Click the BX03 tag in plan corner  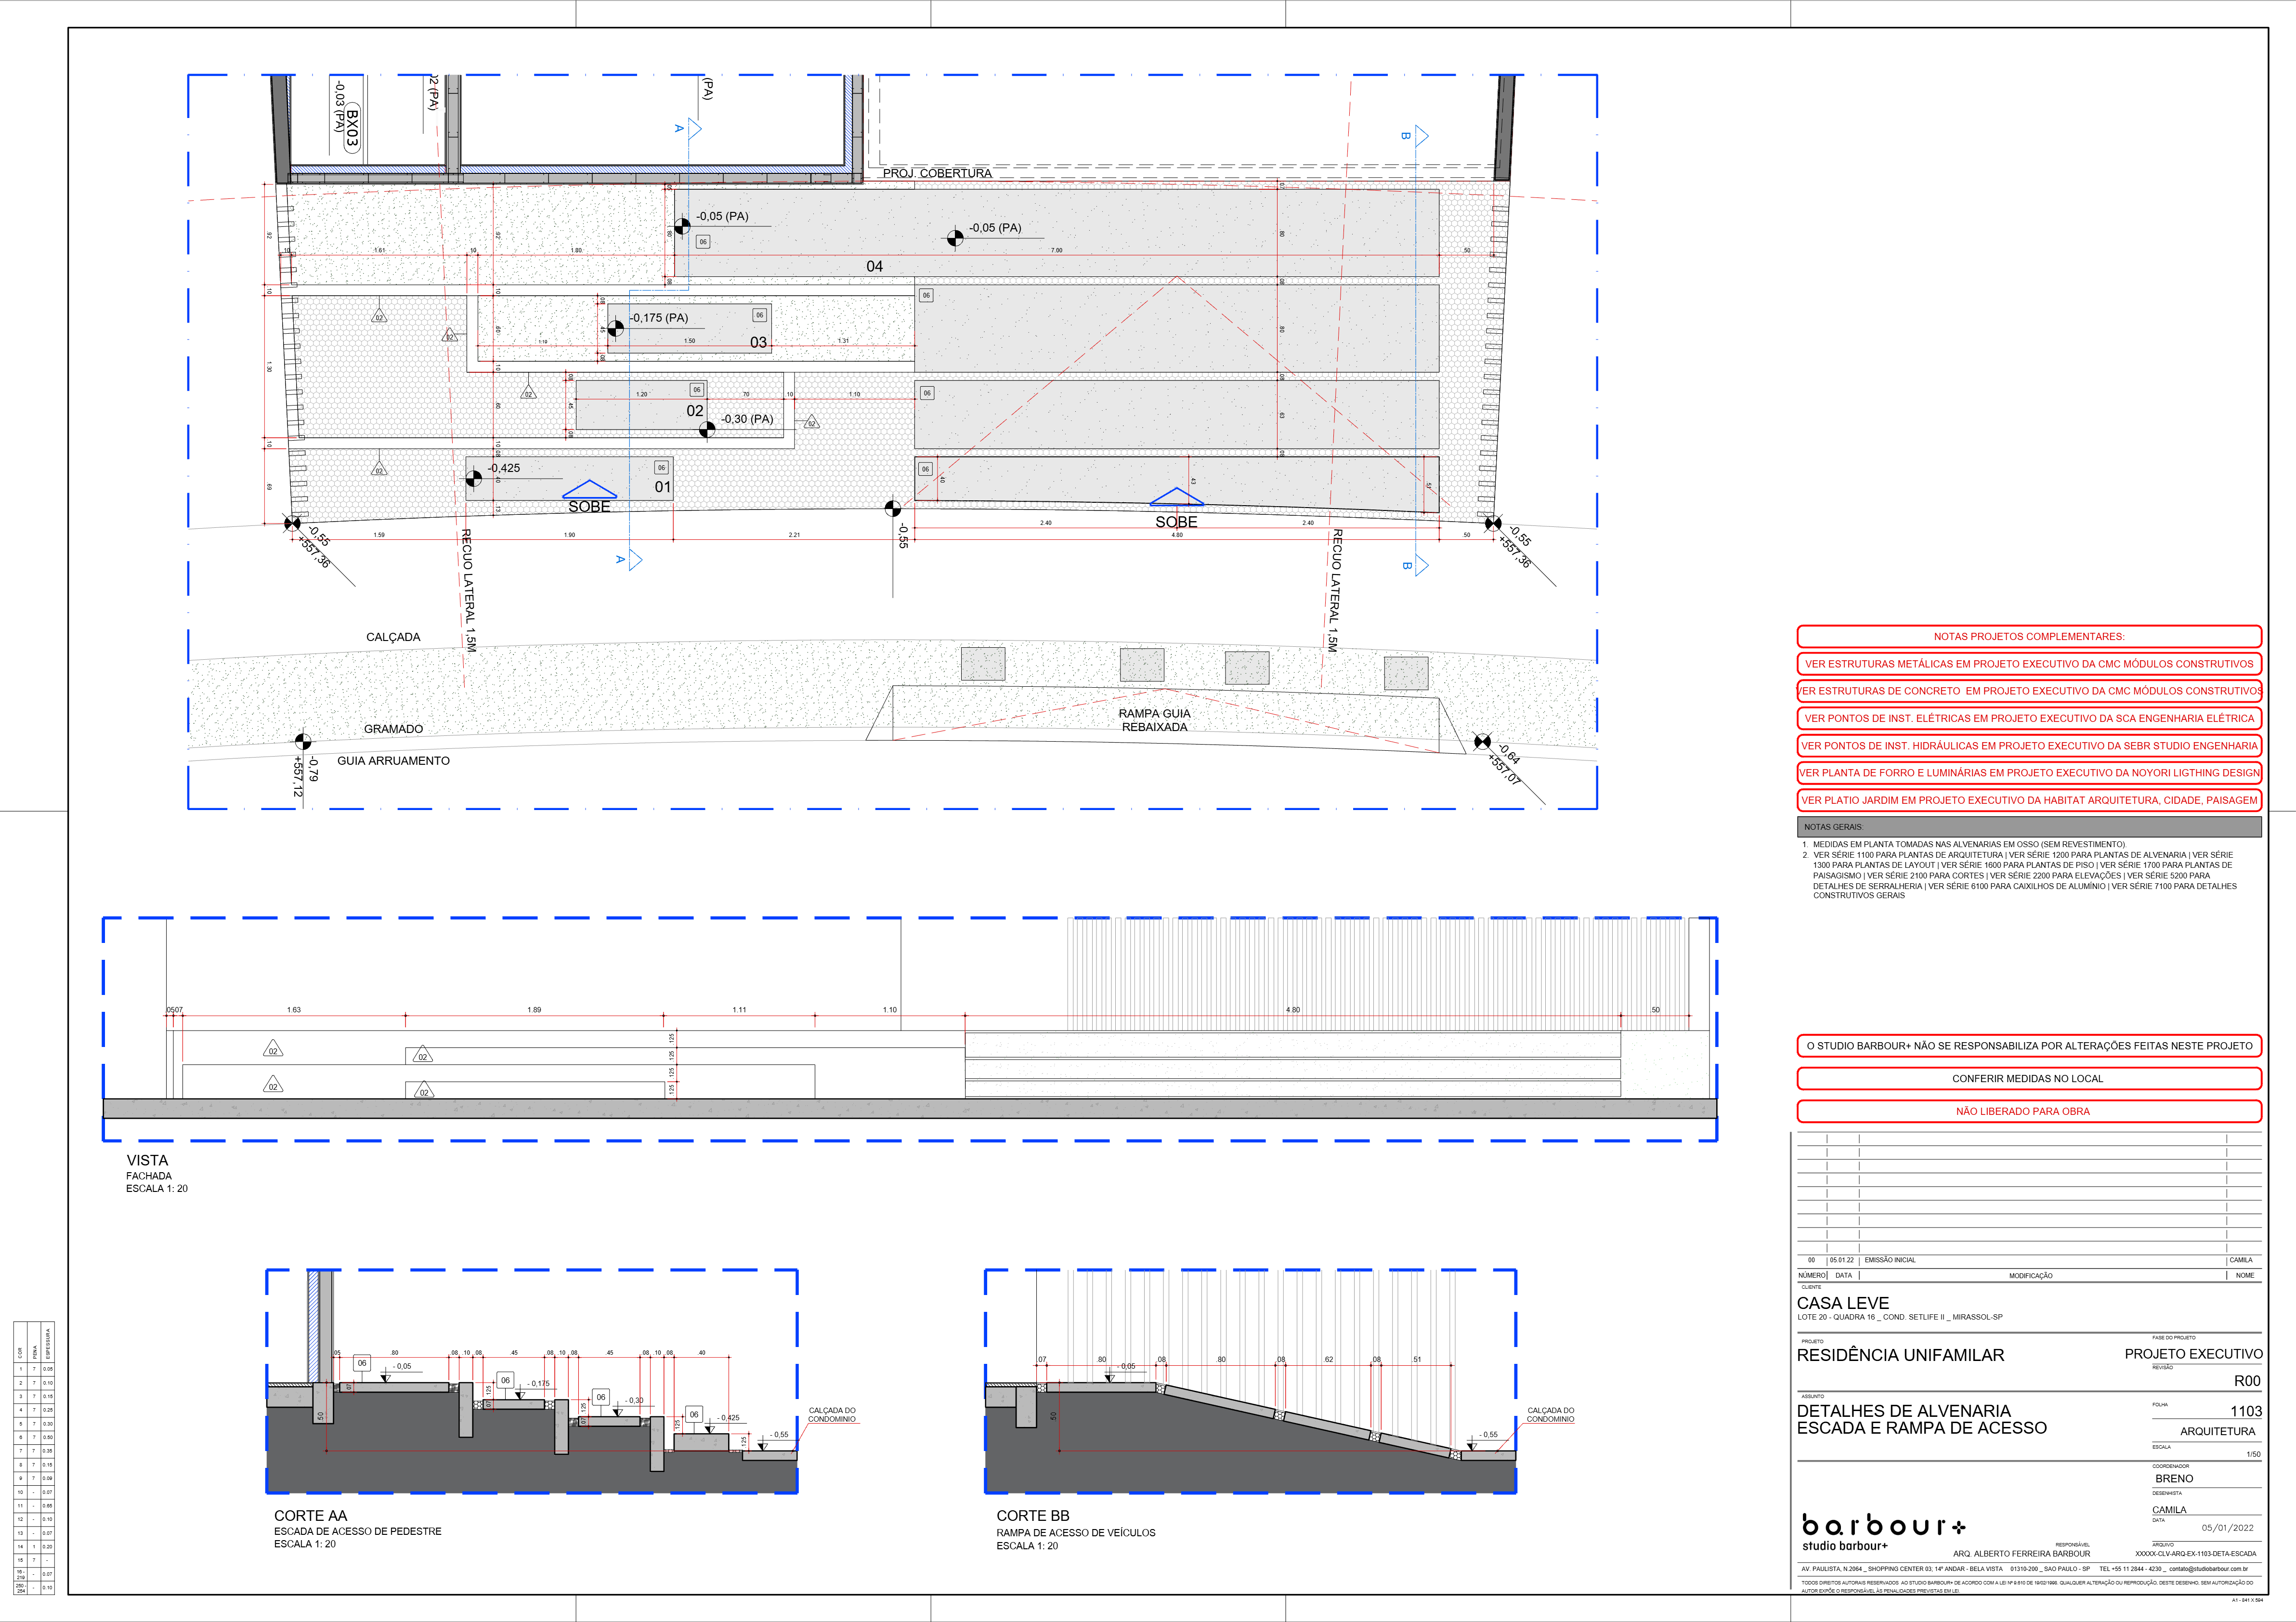[351, 129]
